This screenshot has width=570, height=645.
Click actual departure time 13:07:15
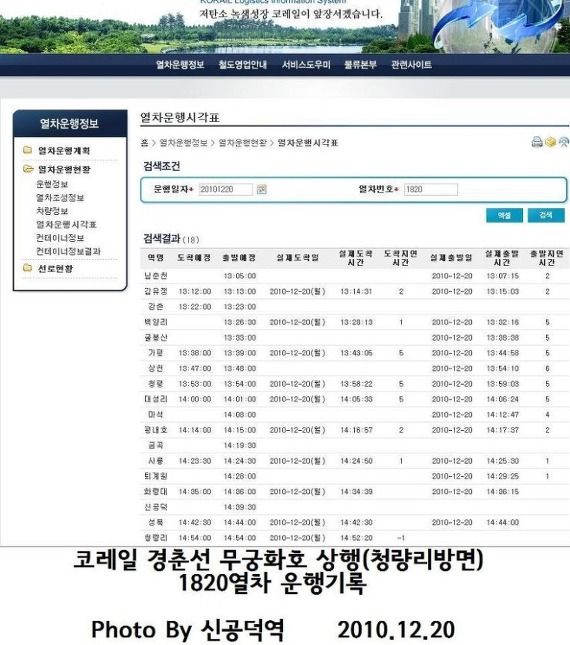pos(503,276)
